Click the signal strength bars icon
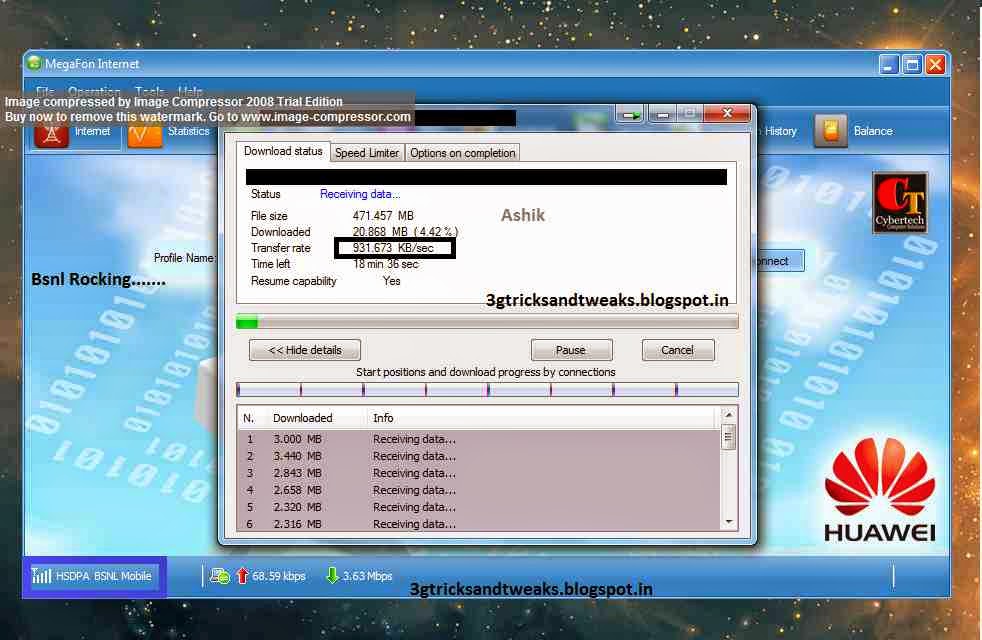The image size is (982, 640). coord(41,575)
